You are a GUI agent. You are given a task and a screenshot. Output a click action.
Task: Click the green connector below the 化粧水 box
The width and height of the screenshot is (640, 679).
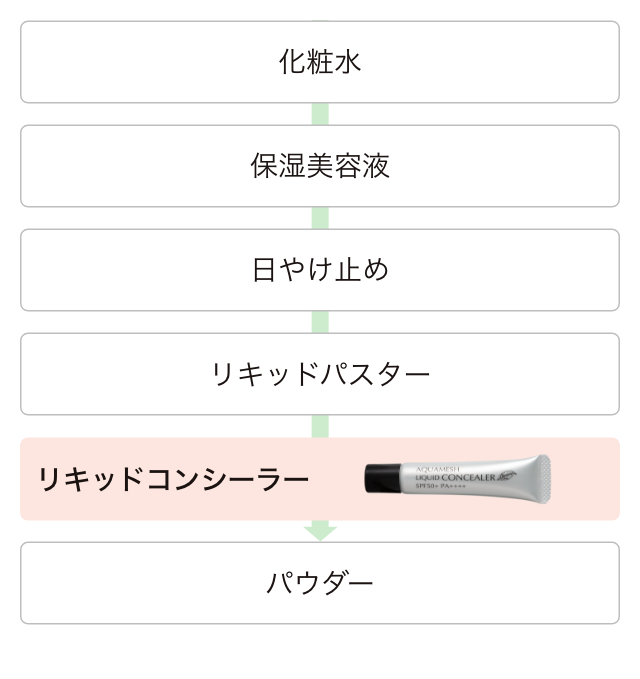(x=320, y=114)
